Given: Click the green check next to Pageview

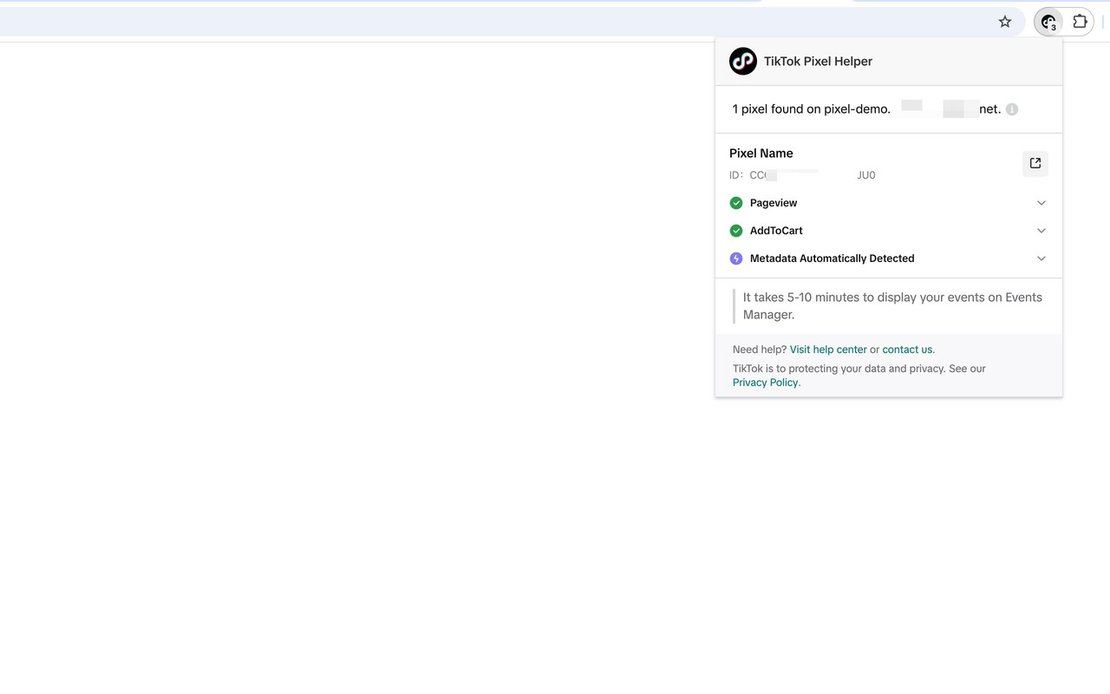Looking at the screenshot, I should 736,203.
